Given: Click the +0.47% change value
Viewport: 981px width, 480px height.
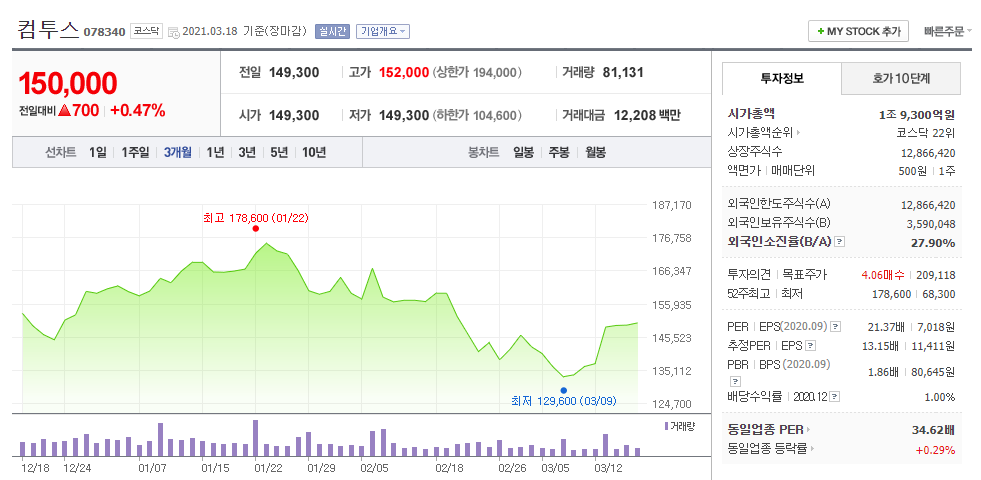Looking at the screenshot, I should (138, 111).
